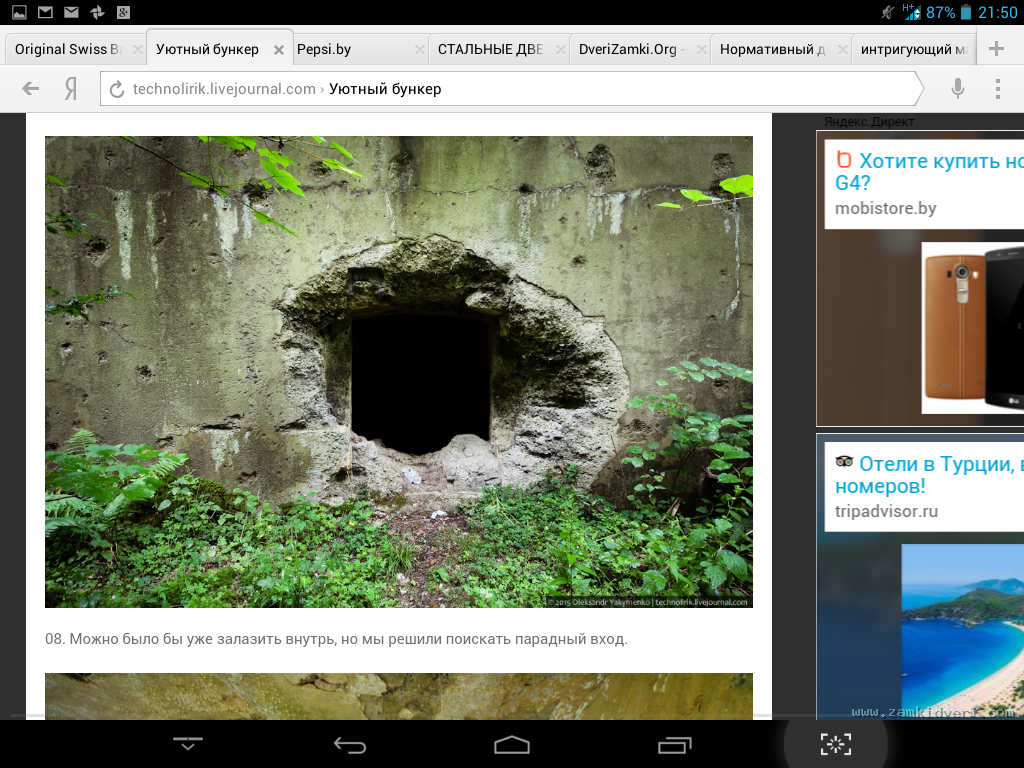The height and width of the screenshot is (768, 1024).
Task: Tap the Android back navigation button
Action: click(350, 744)
